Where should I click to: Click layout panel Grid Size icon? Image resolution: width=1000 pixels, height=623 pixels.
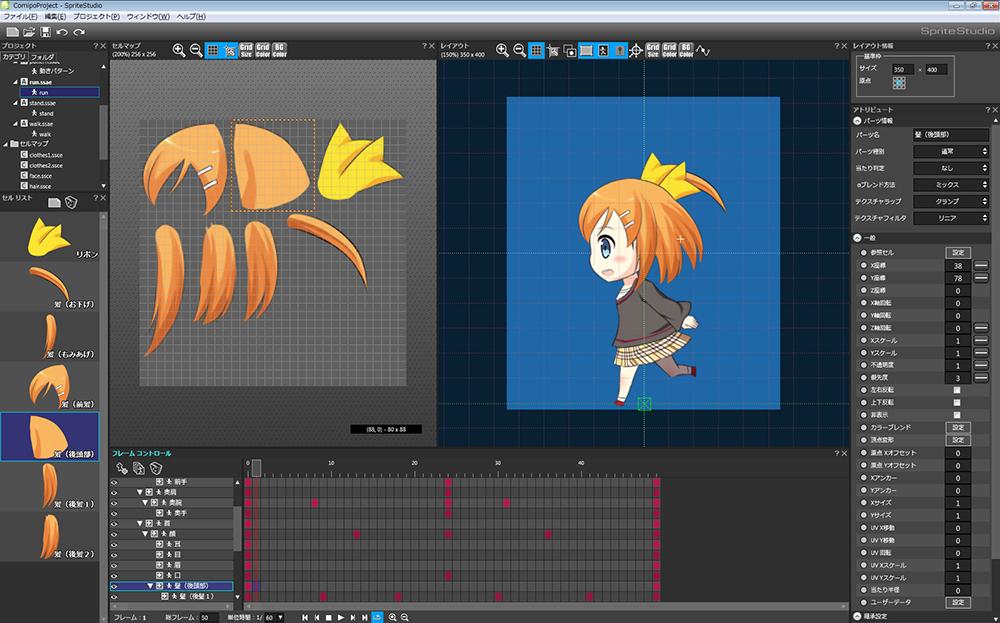[652, 50]
